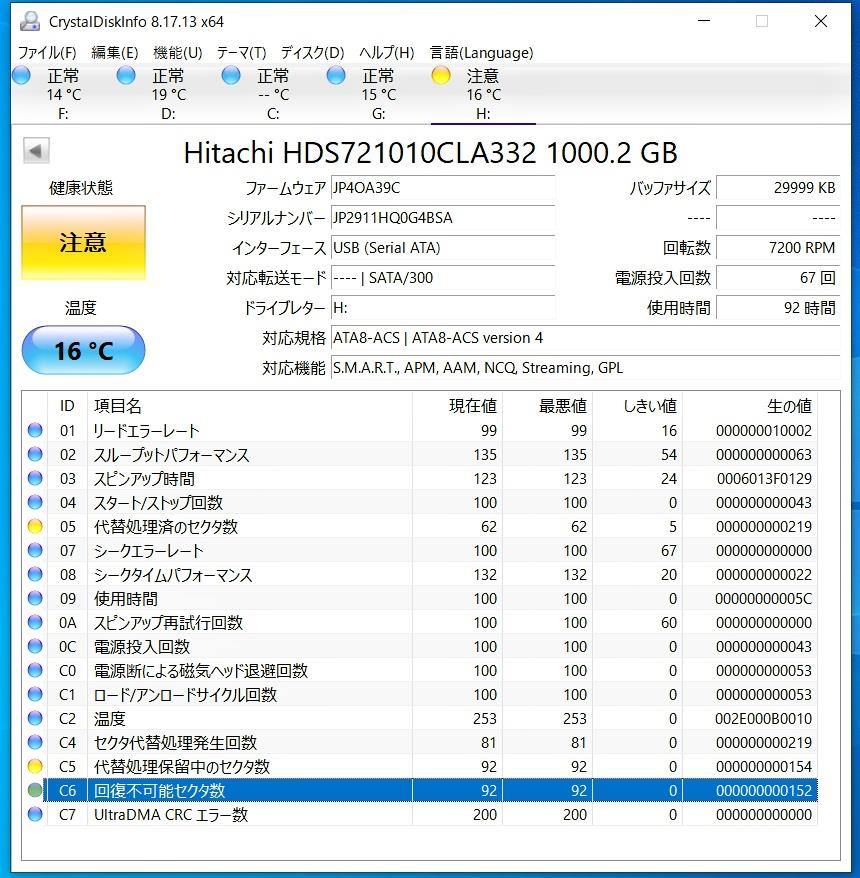Viewport: 860px width, 878px height.
Task: Minimize the CrystalDiskInfo window
Action: point(704,21)
